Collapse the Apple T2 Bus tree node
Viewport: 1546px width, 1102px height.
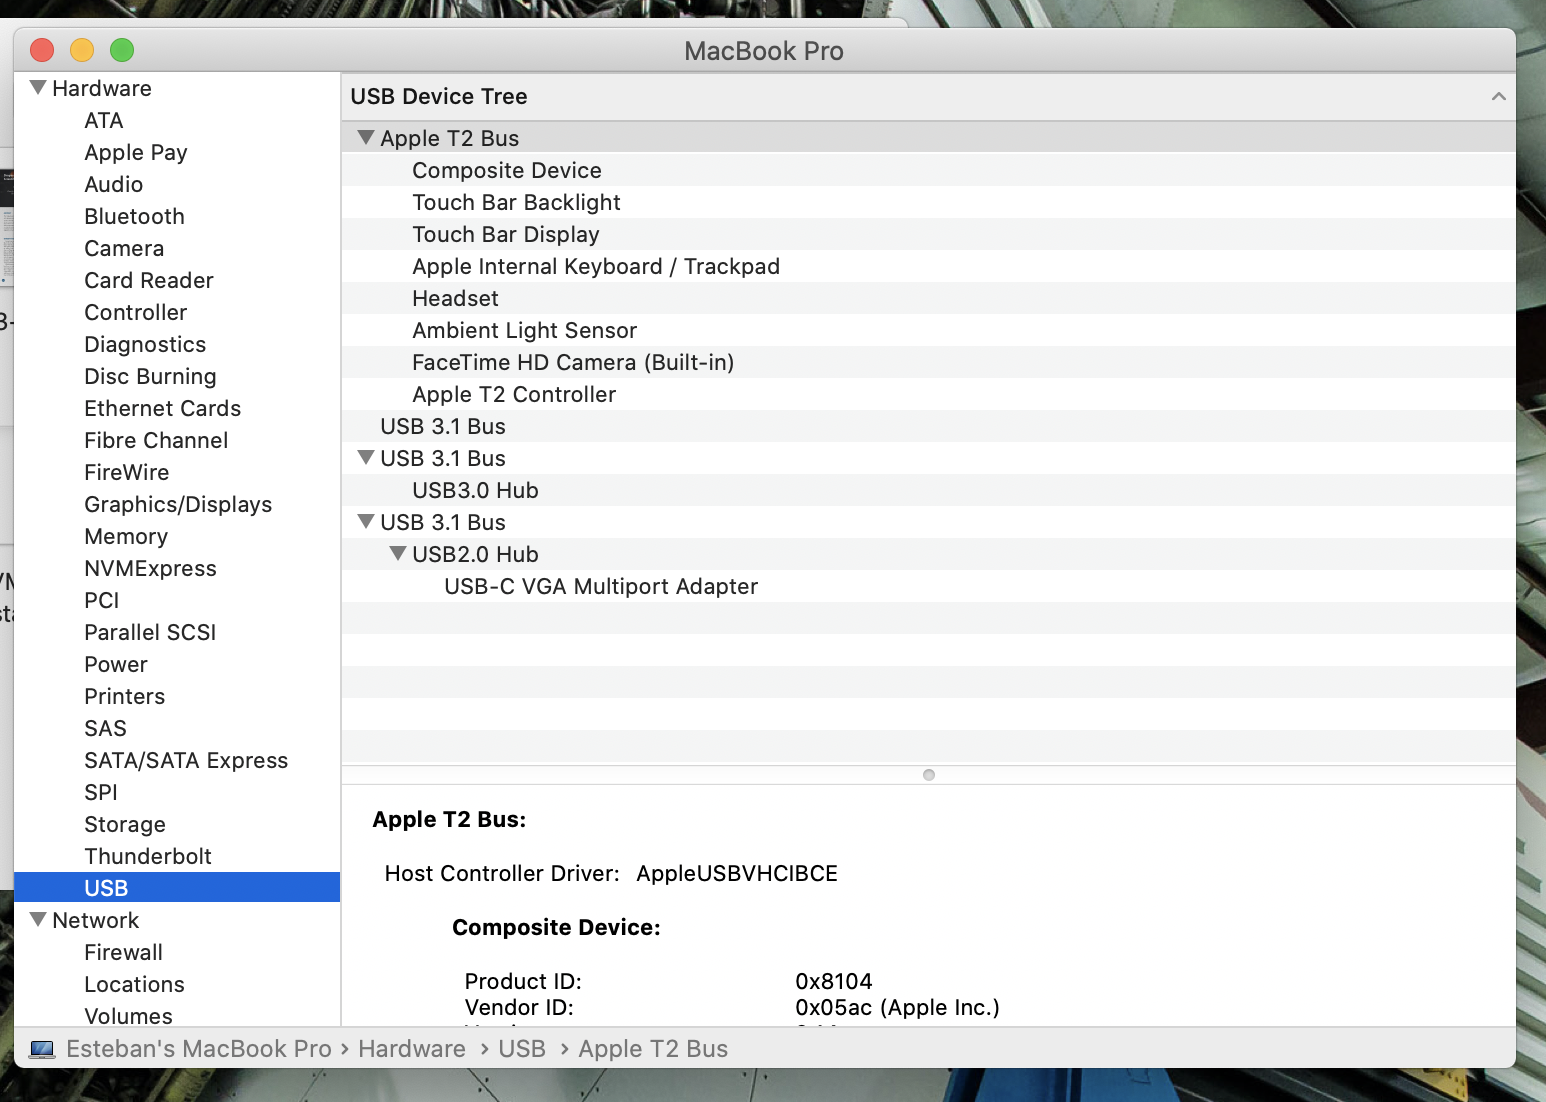tap(366, 138)
